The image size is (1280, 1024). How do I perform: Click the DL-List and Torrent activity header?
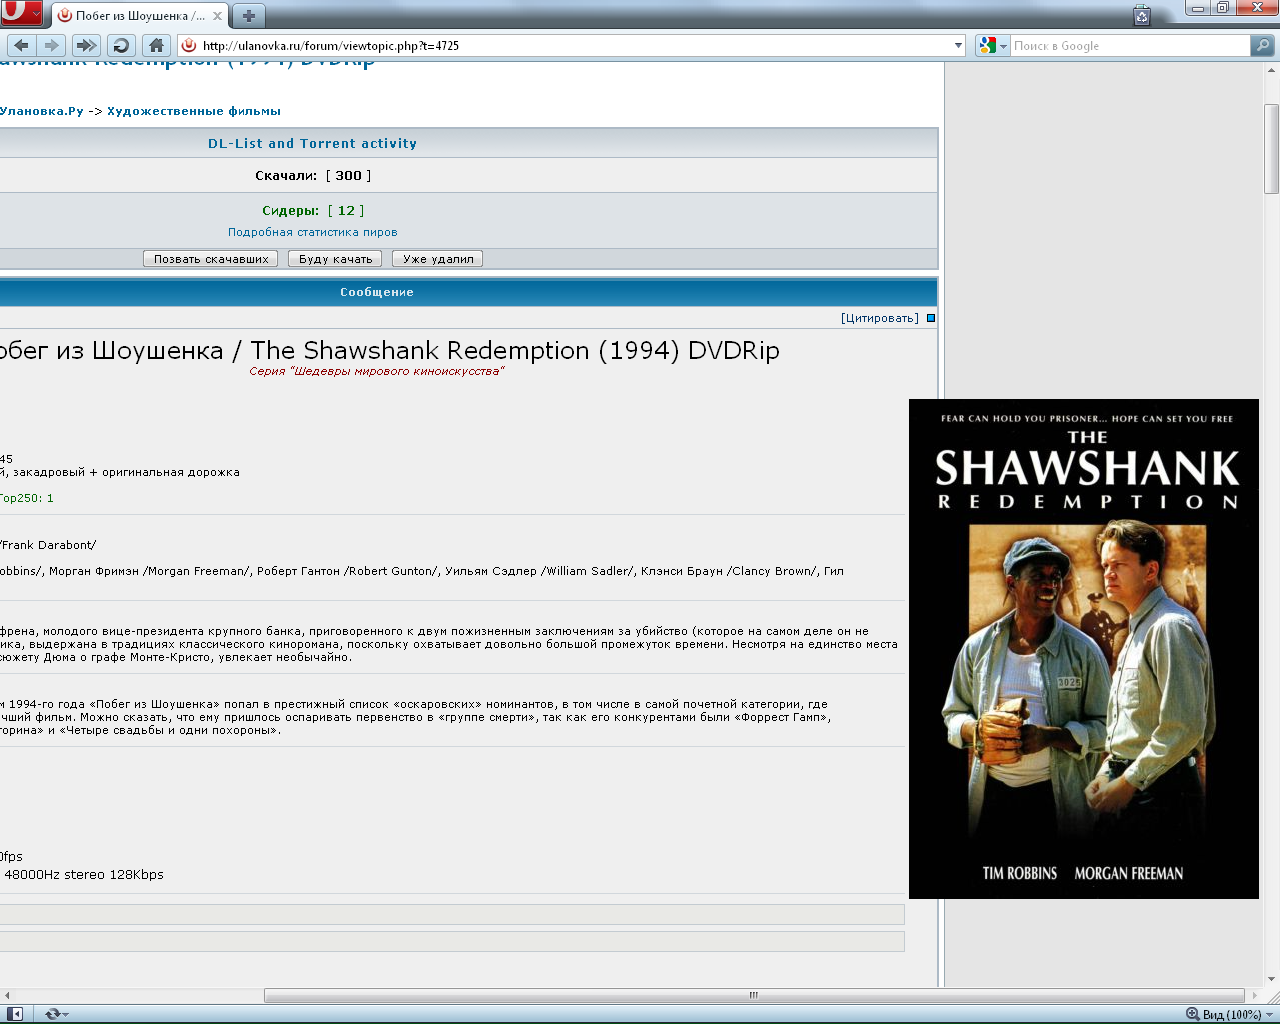(x=313, y=143)
